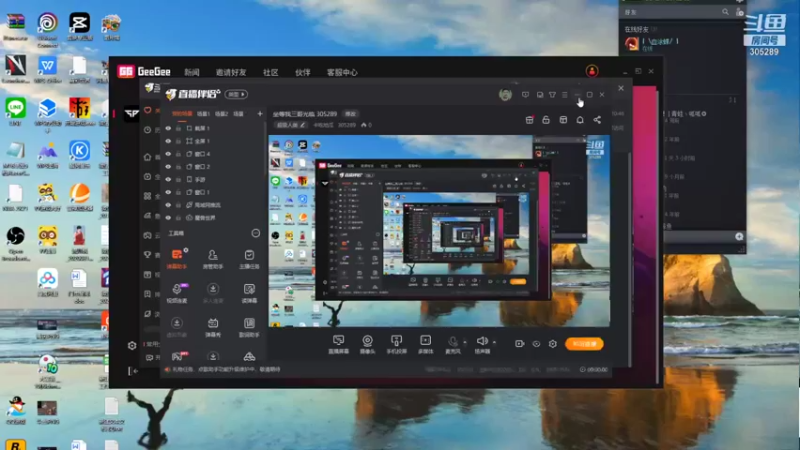This screenshot has width=800, height=450.
Task: Edit the stream category tag with pencil icon
Action: pyautogui.click(x=291, y=125)
